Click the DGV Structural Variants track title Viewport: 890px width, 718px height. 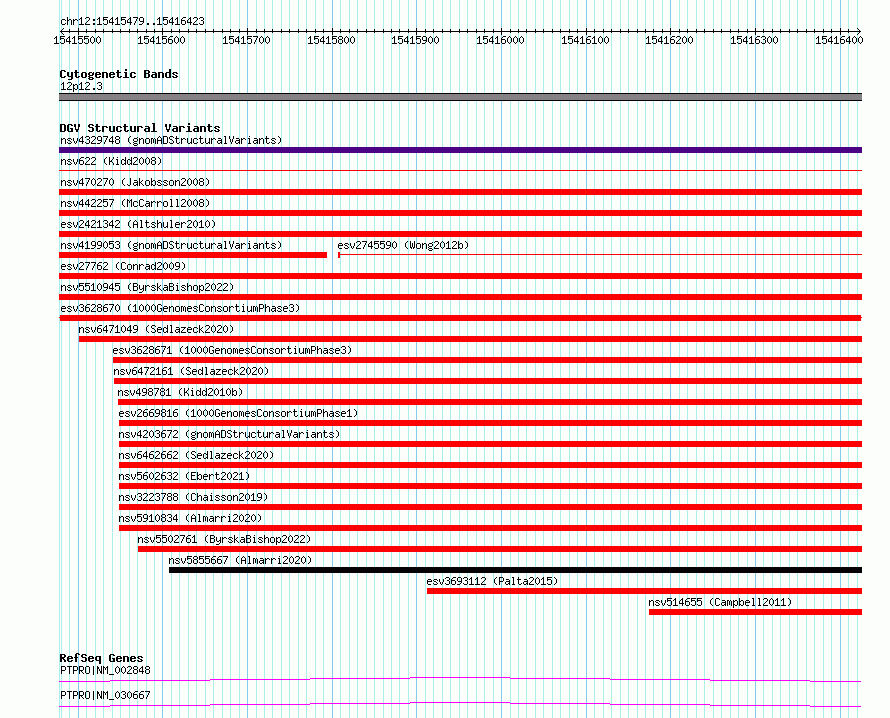pos(140,128)
